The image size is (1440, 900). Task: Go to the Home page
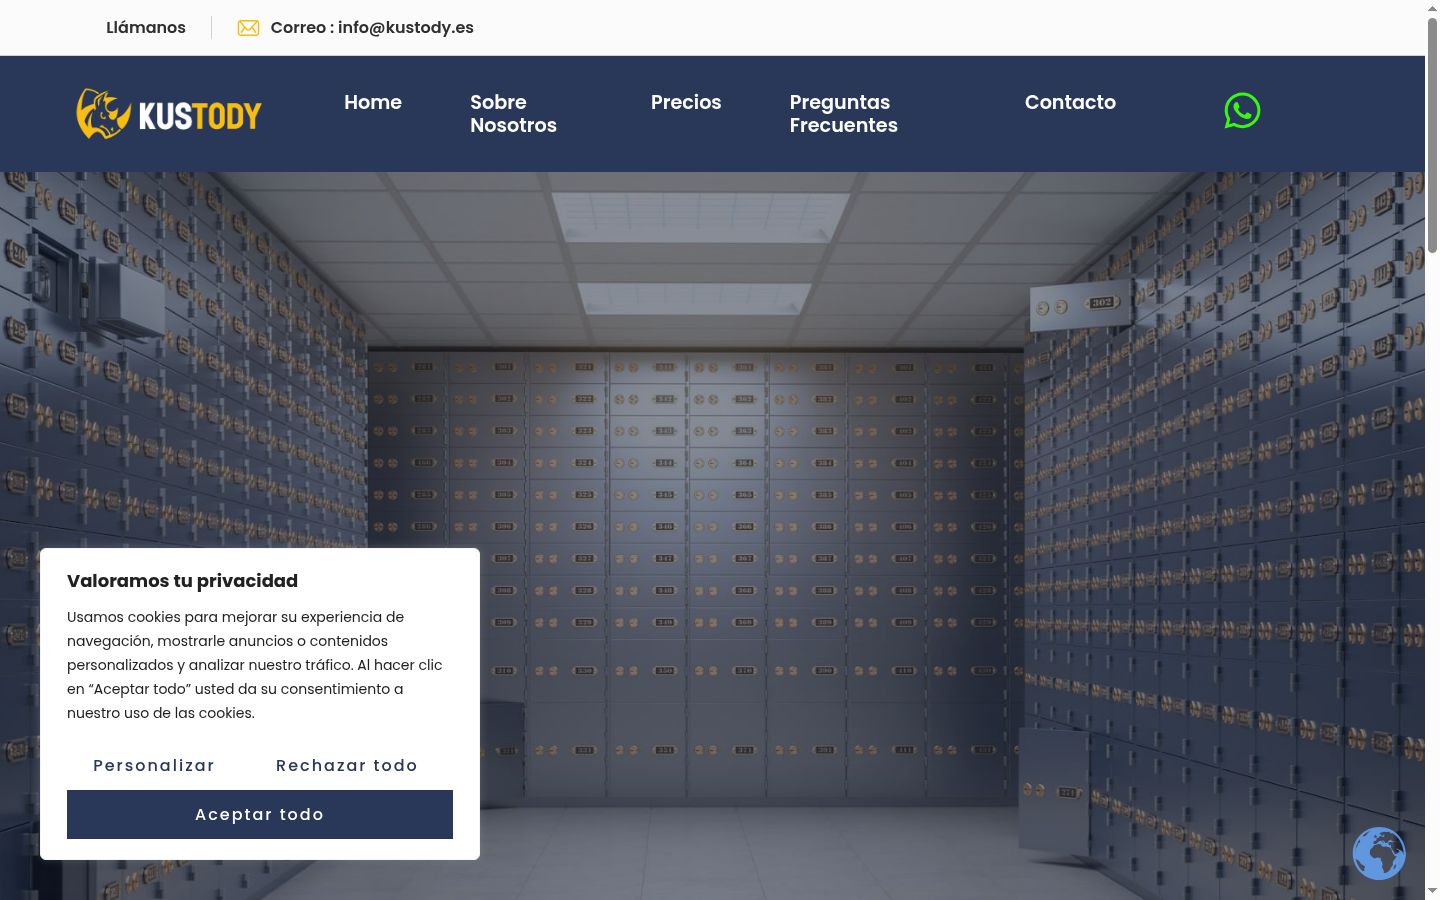click(373, 102)
